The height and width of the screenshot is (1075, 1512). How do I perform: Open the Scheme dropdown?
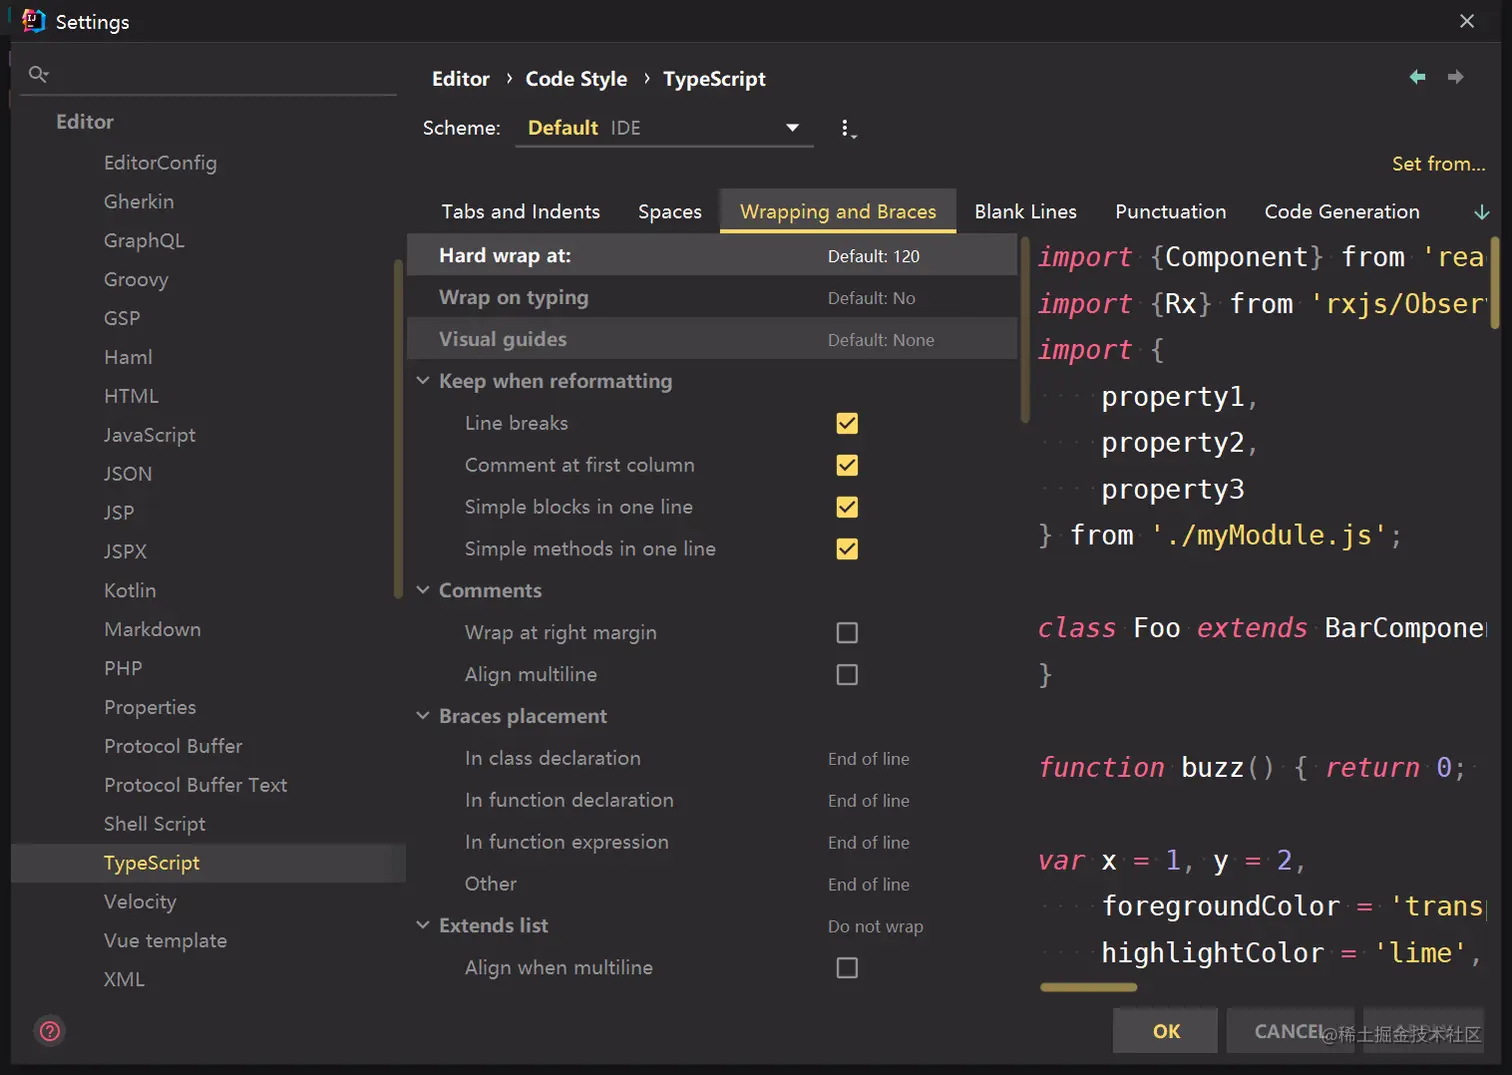664,128
